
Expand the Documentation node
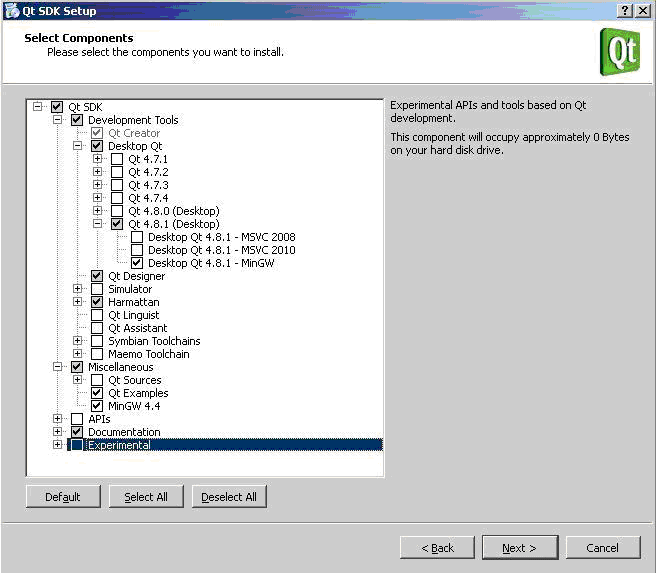pos(57,432)
